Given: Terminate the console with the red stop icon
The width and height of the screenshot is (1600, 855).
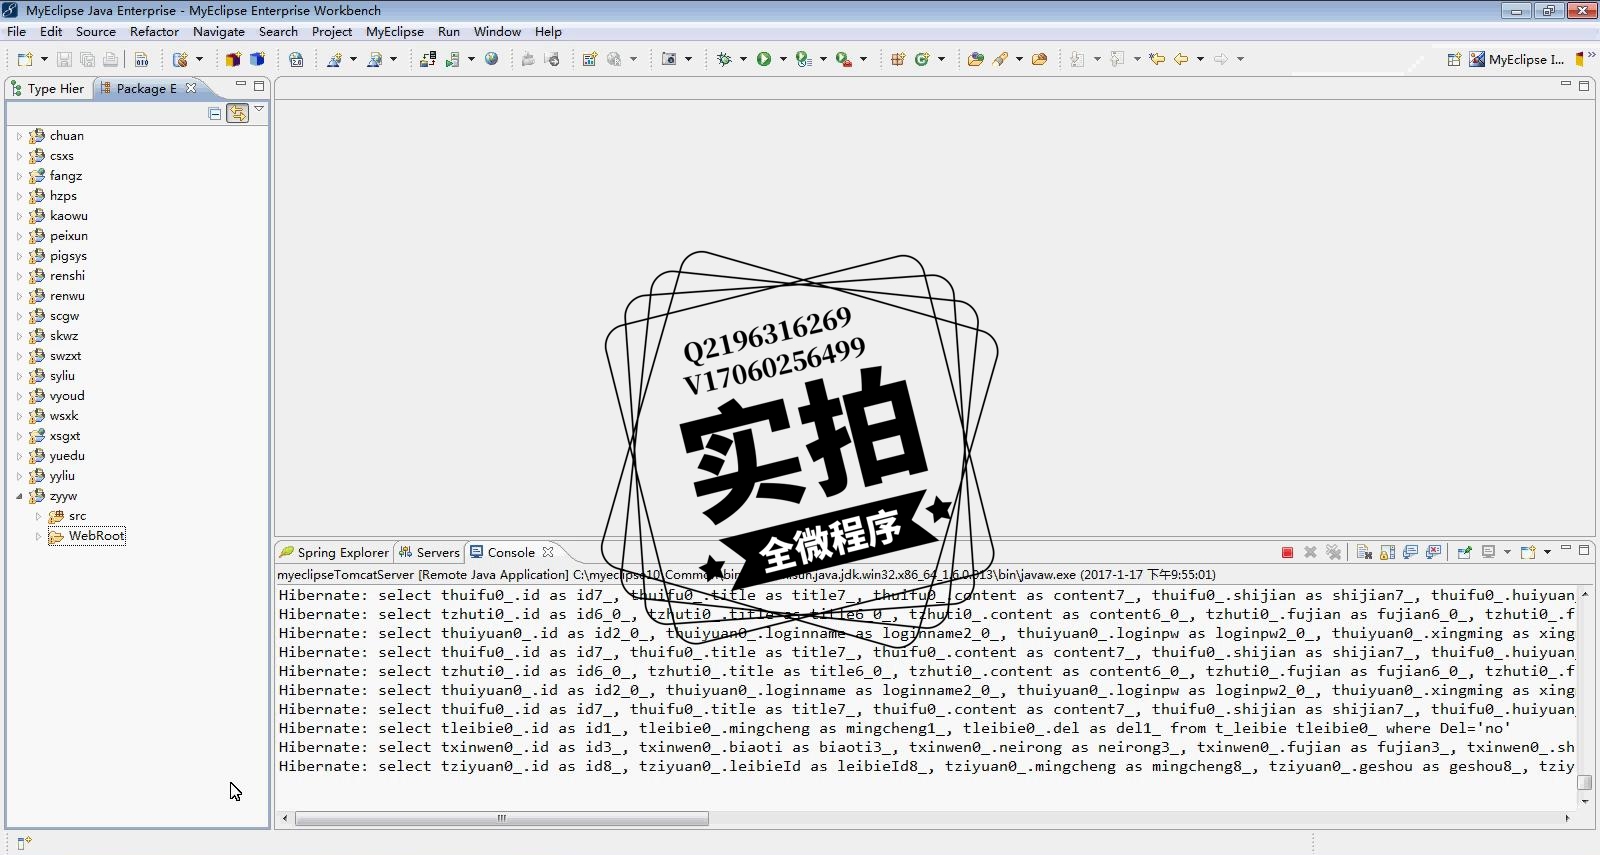Looking at the screenshot, I should coord(1287,552).
